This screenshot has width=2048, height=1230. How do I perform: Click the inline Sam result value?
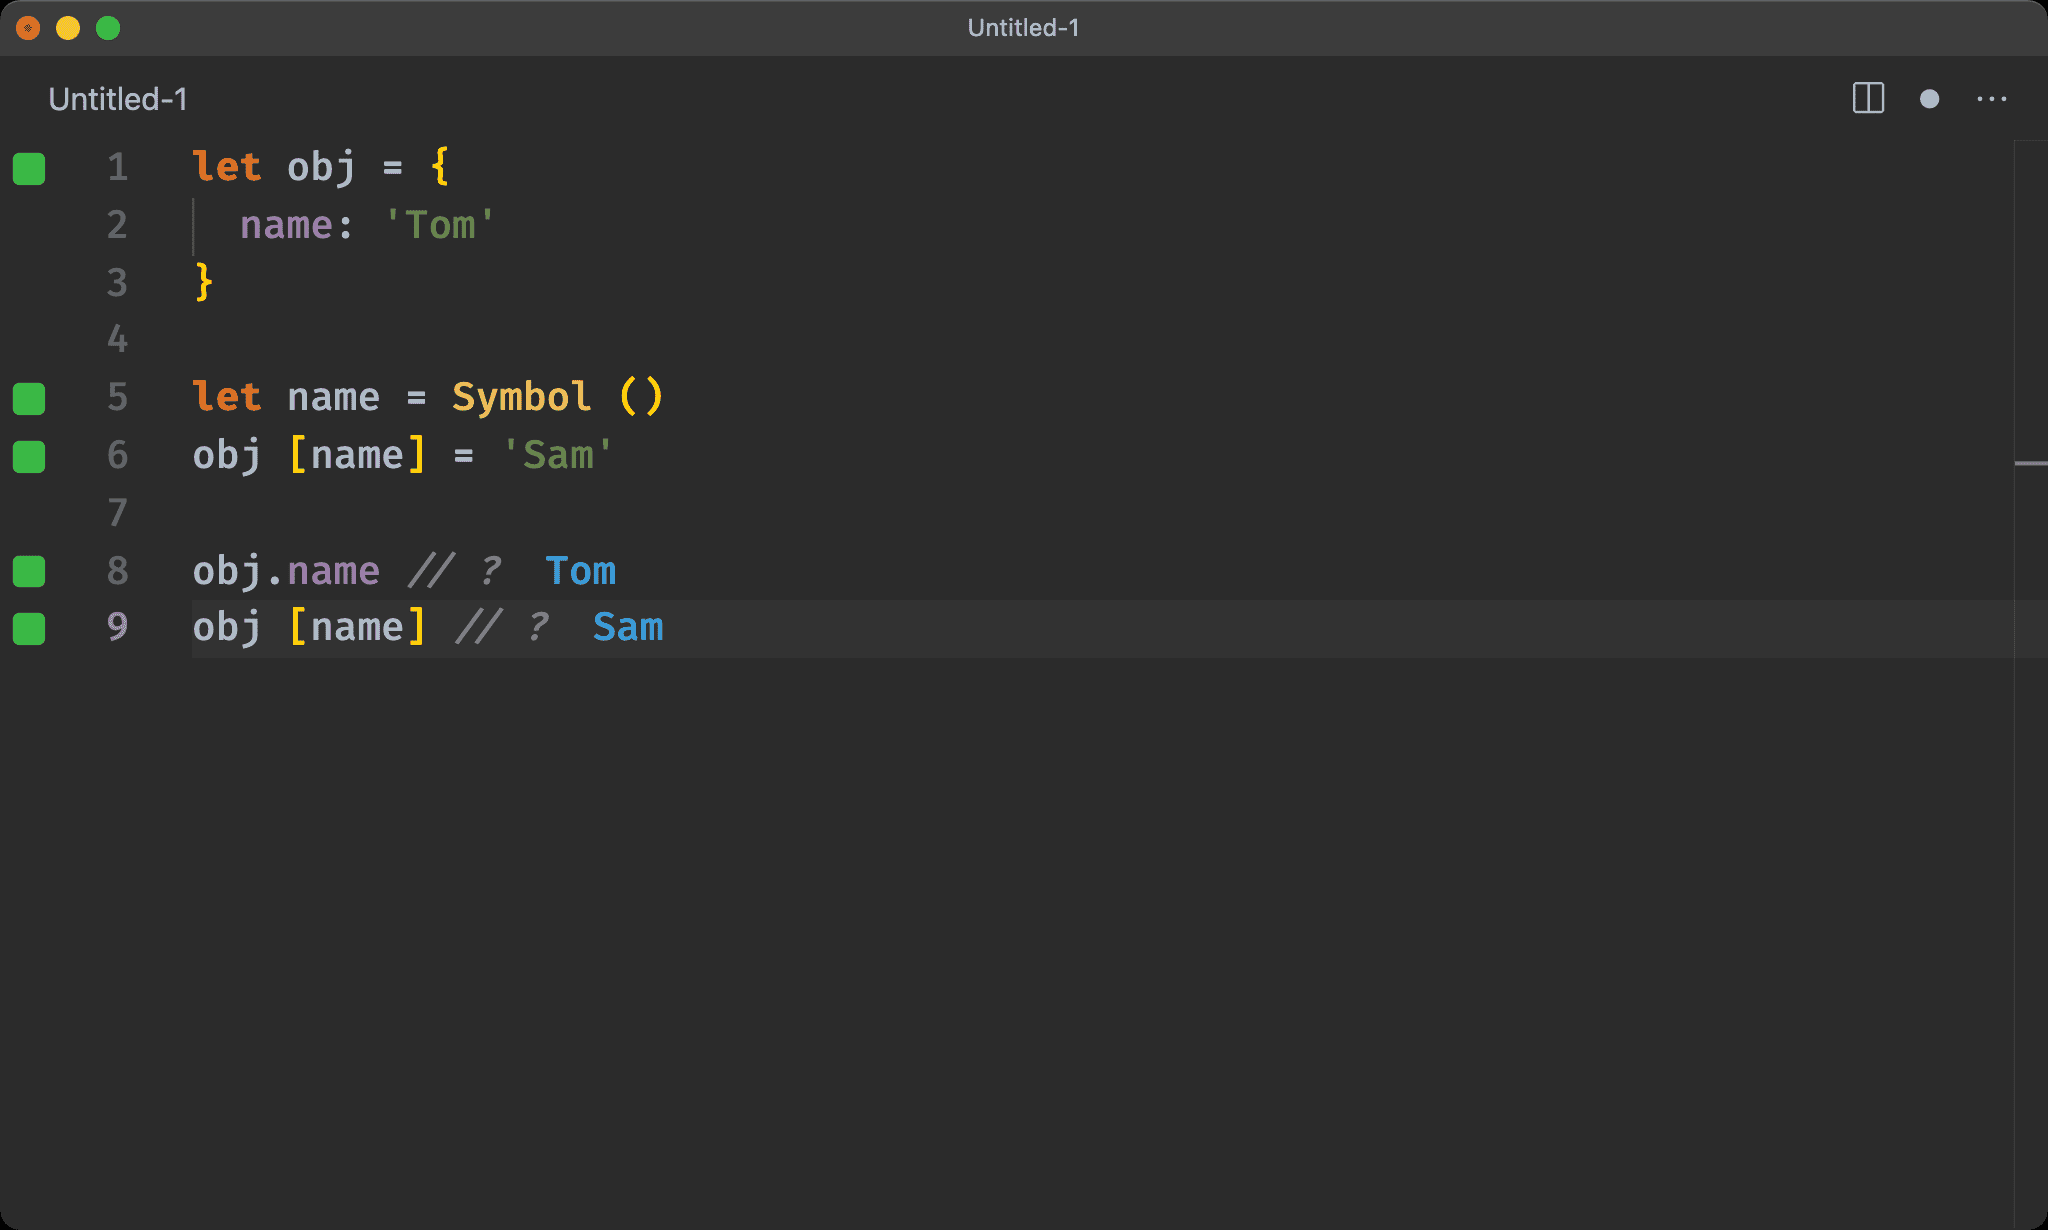point(628,628)
